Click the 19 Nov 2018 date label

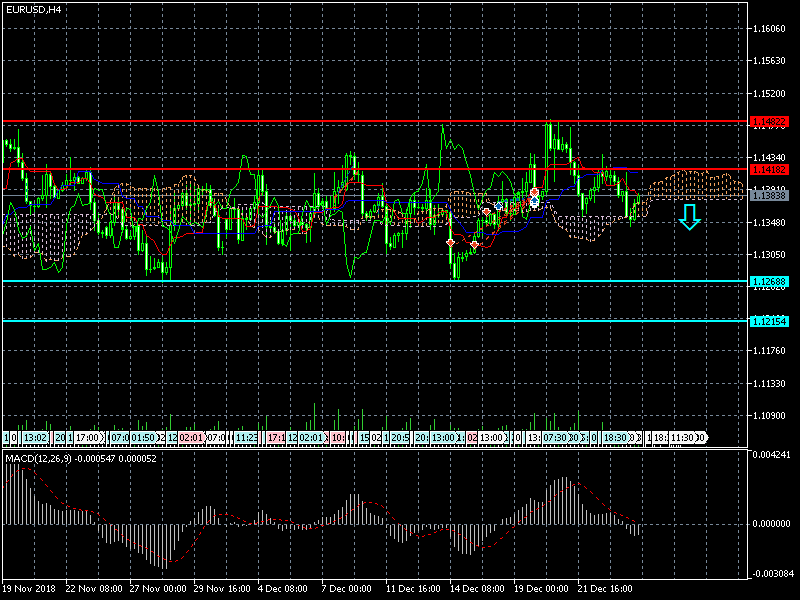click(28, 588)
